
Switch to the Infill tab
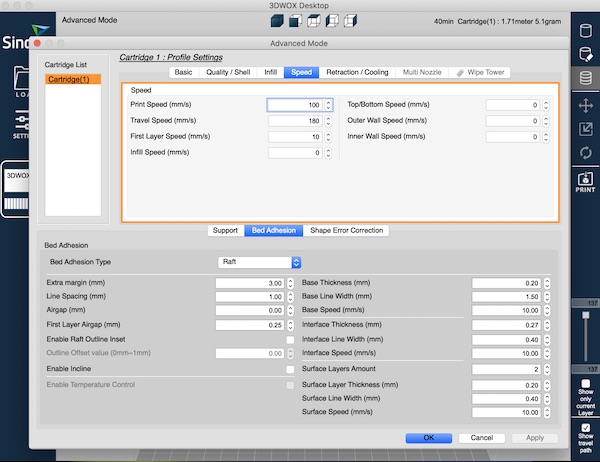click(271, 72)
